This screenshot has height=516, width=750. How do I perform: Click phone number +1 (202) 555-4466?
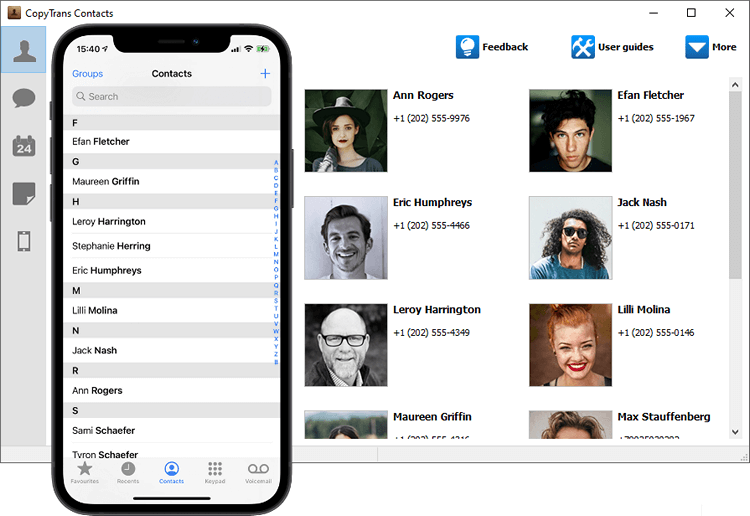click(431, 225)
